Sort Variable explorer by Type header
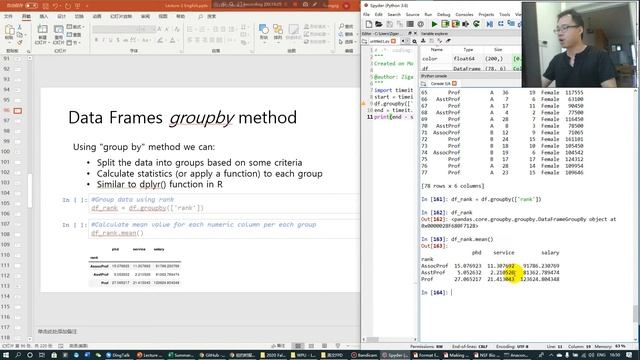The image size is (640, 360). click(468, 49)
